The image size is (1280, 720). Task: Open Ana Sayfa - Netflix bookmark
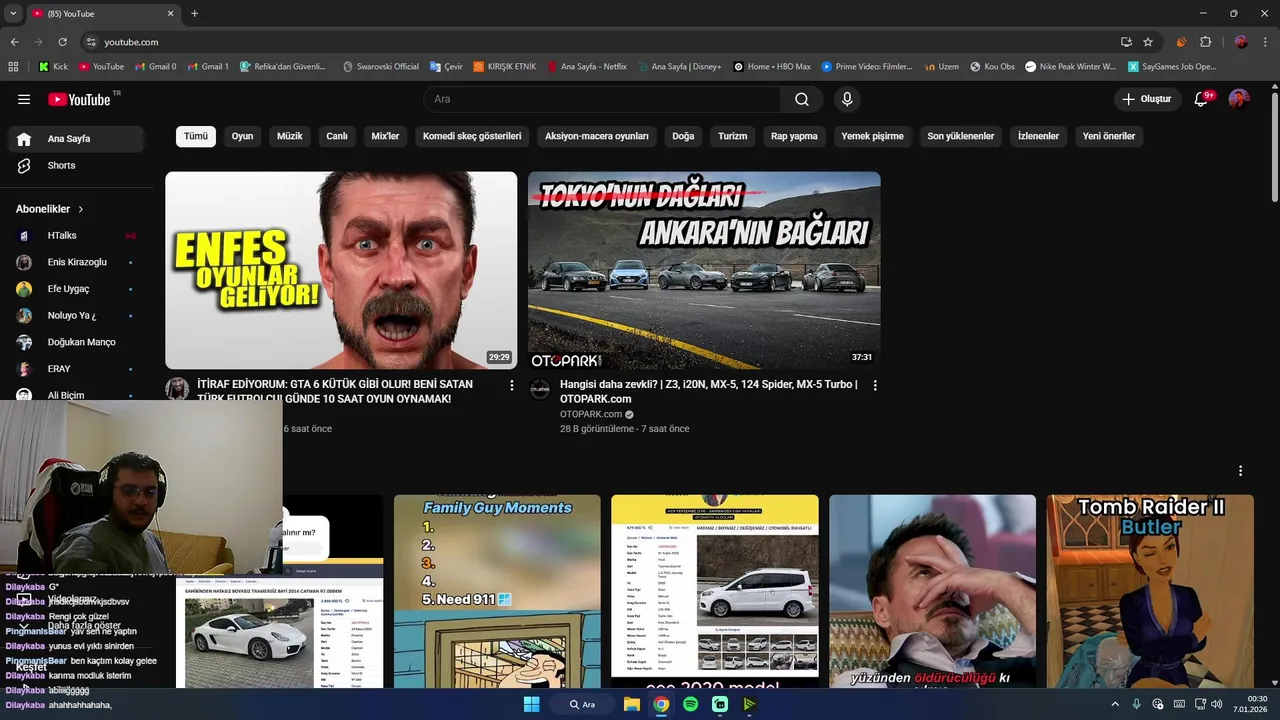[587, 67]
